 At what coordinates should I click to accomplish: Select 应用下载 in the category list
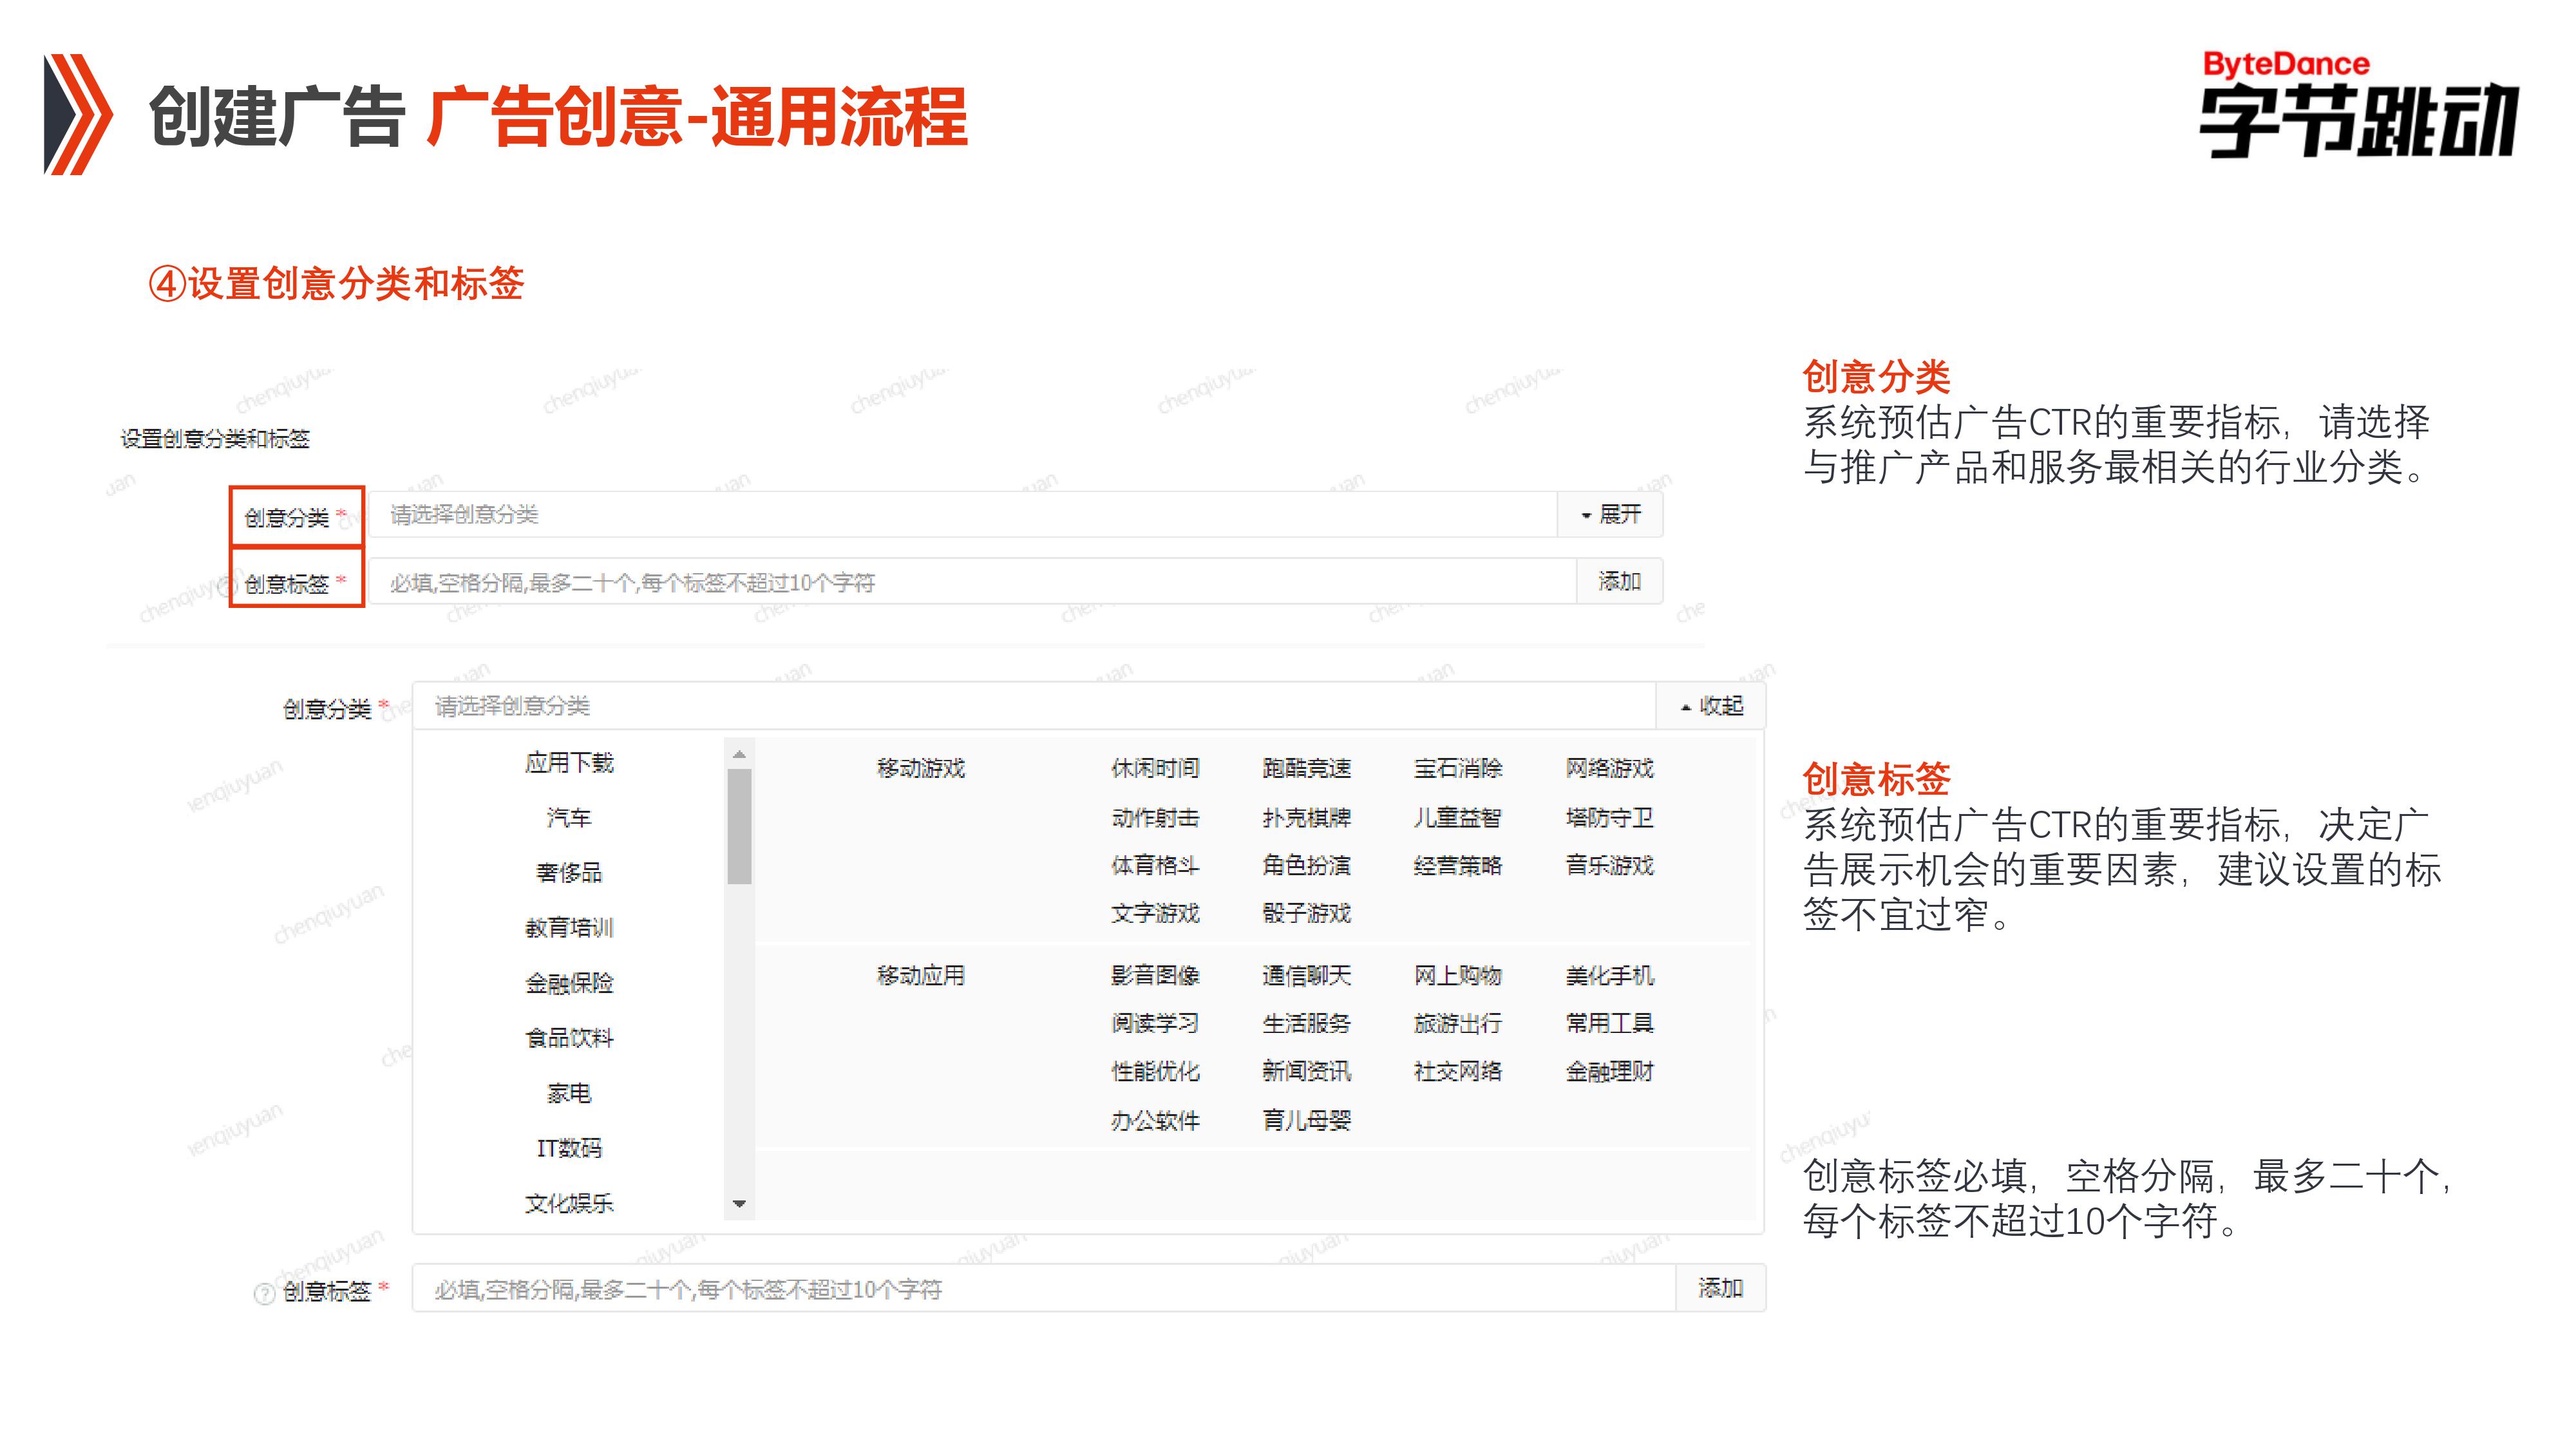(x=569, y=763)
